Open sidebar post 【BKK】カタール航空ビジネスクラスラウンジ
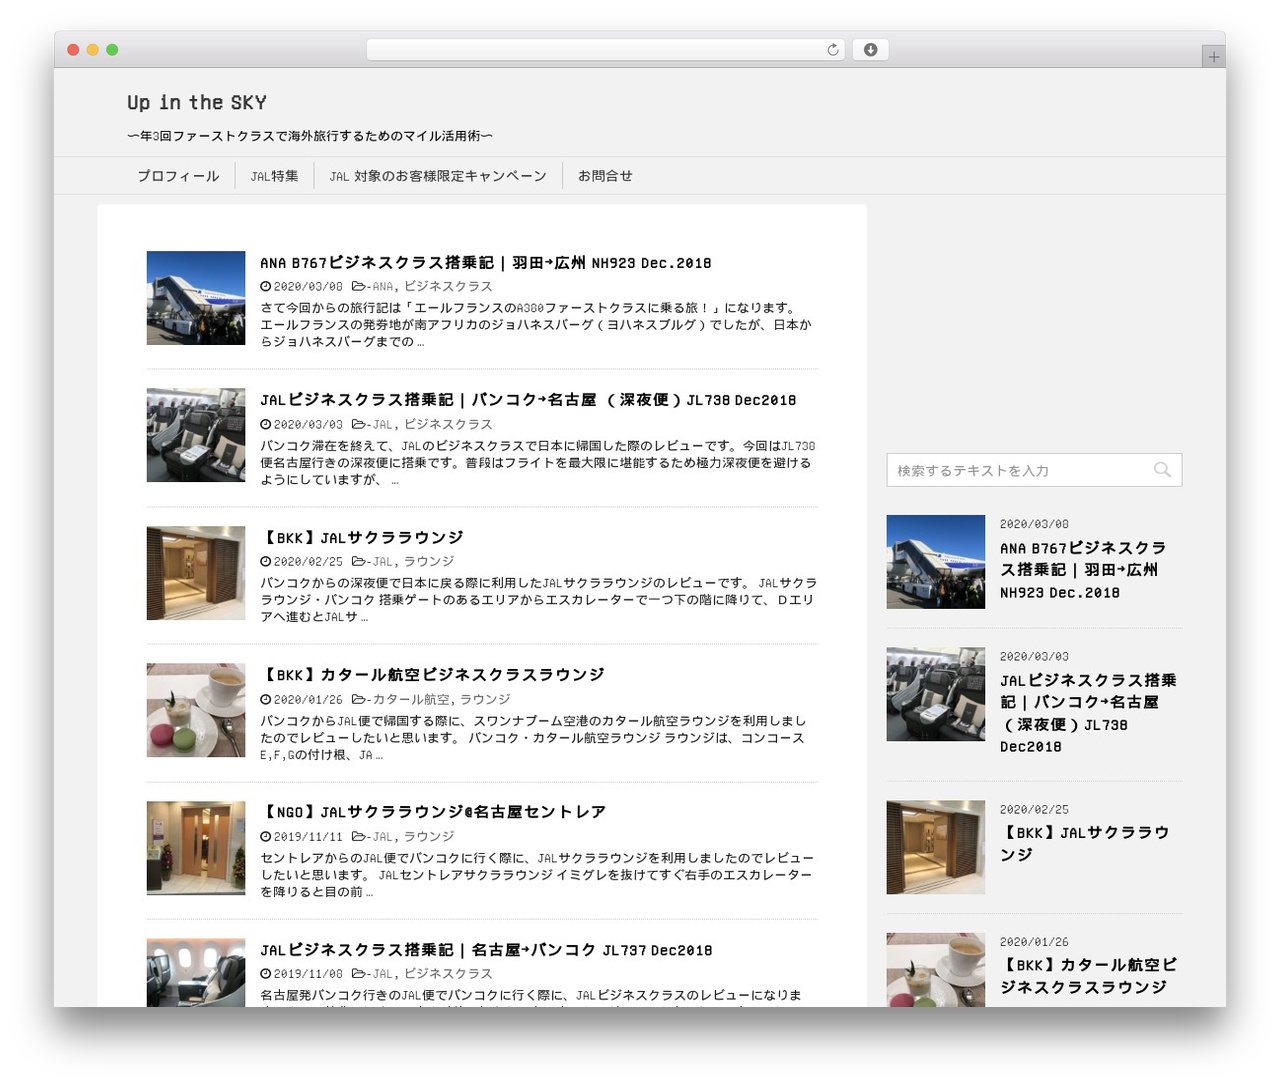Screen dimensions: 1280x1084 (1089, 976)
